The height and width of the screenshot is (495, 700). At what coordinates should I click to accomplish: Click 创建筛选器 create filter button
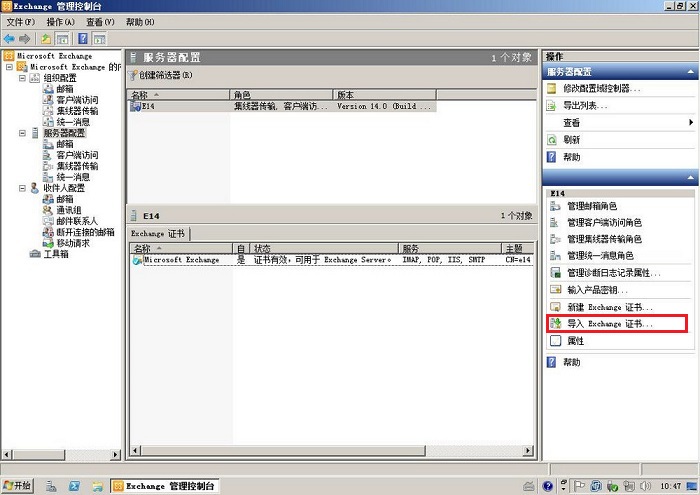tap(163, 76)
